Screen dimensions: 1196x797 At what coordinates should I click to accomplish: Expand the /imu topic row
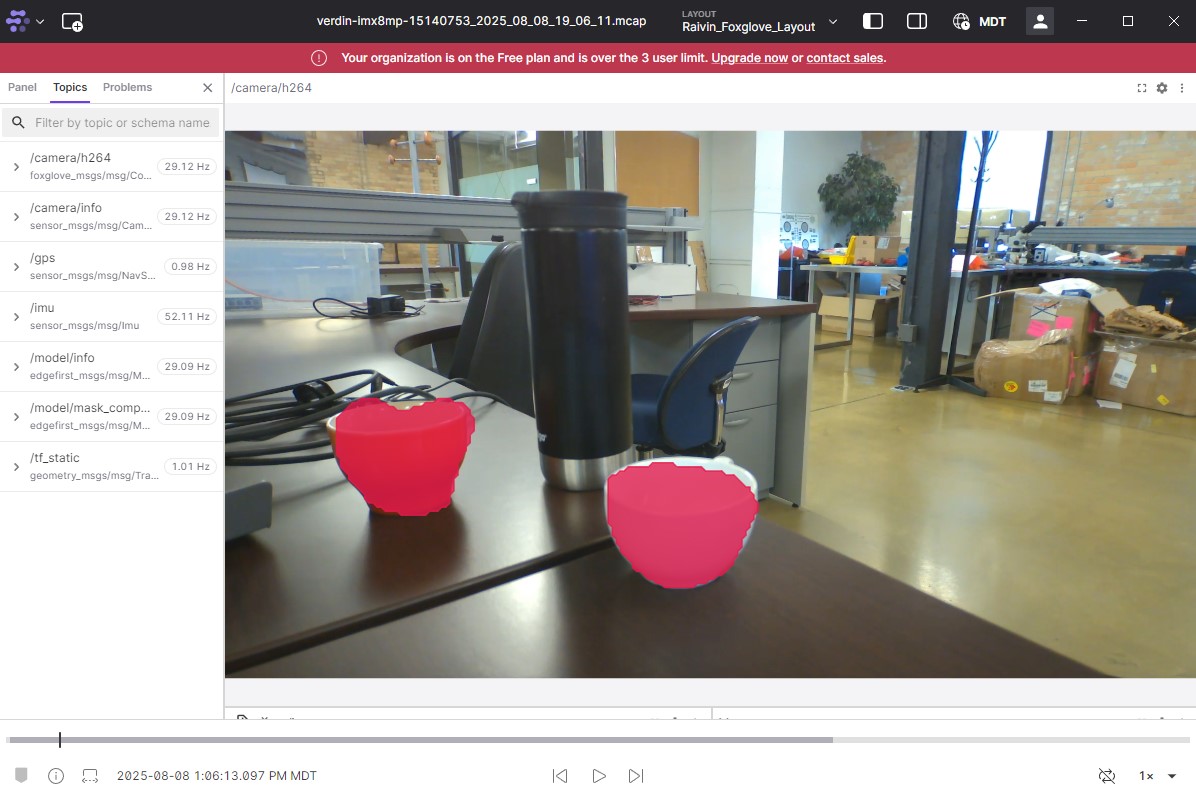click(x=16, y=317)
